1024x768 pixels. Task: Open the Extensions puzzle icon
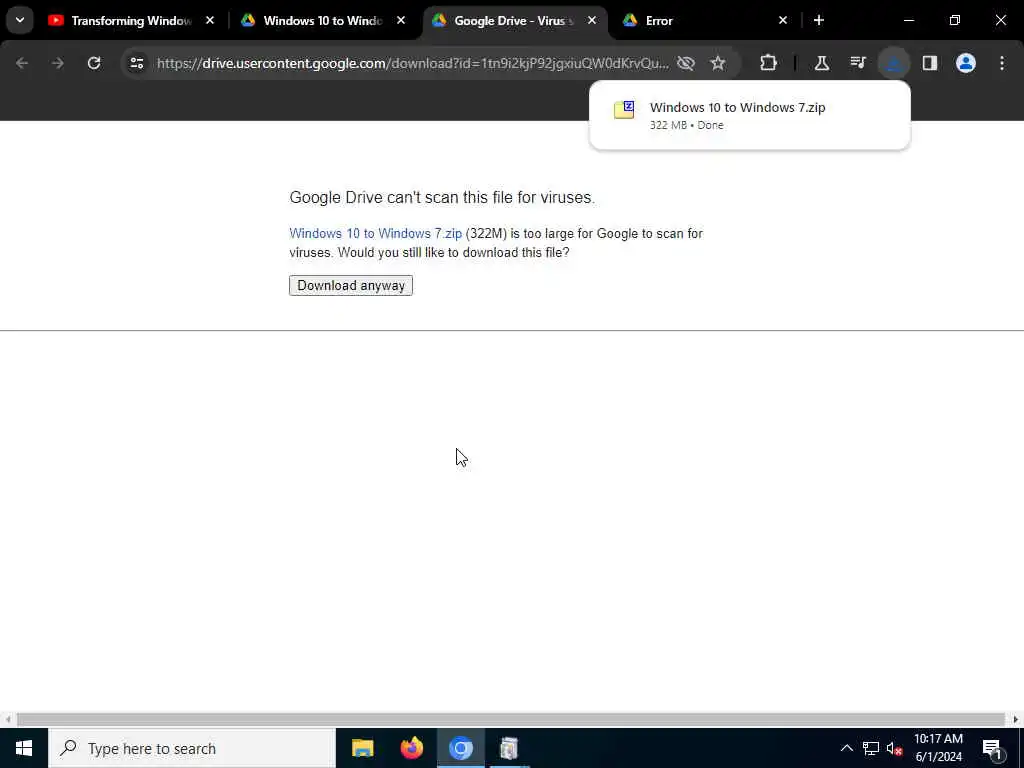[769, 63]
